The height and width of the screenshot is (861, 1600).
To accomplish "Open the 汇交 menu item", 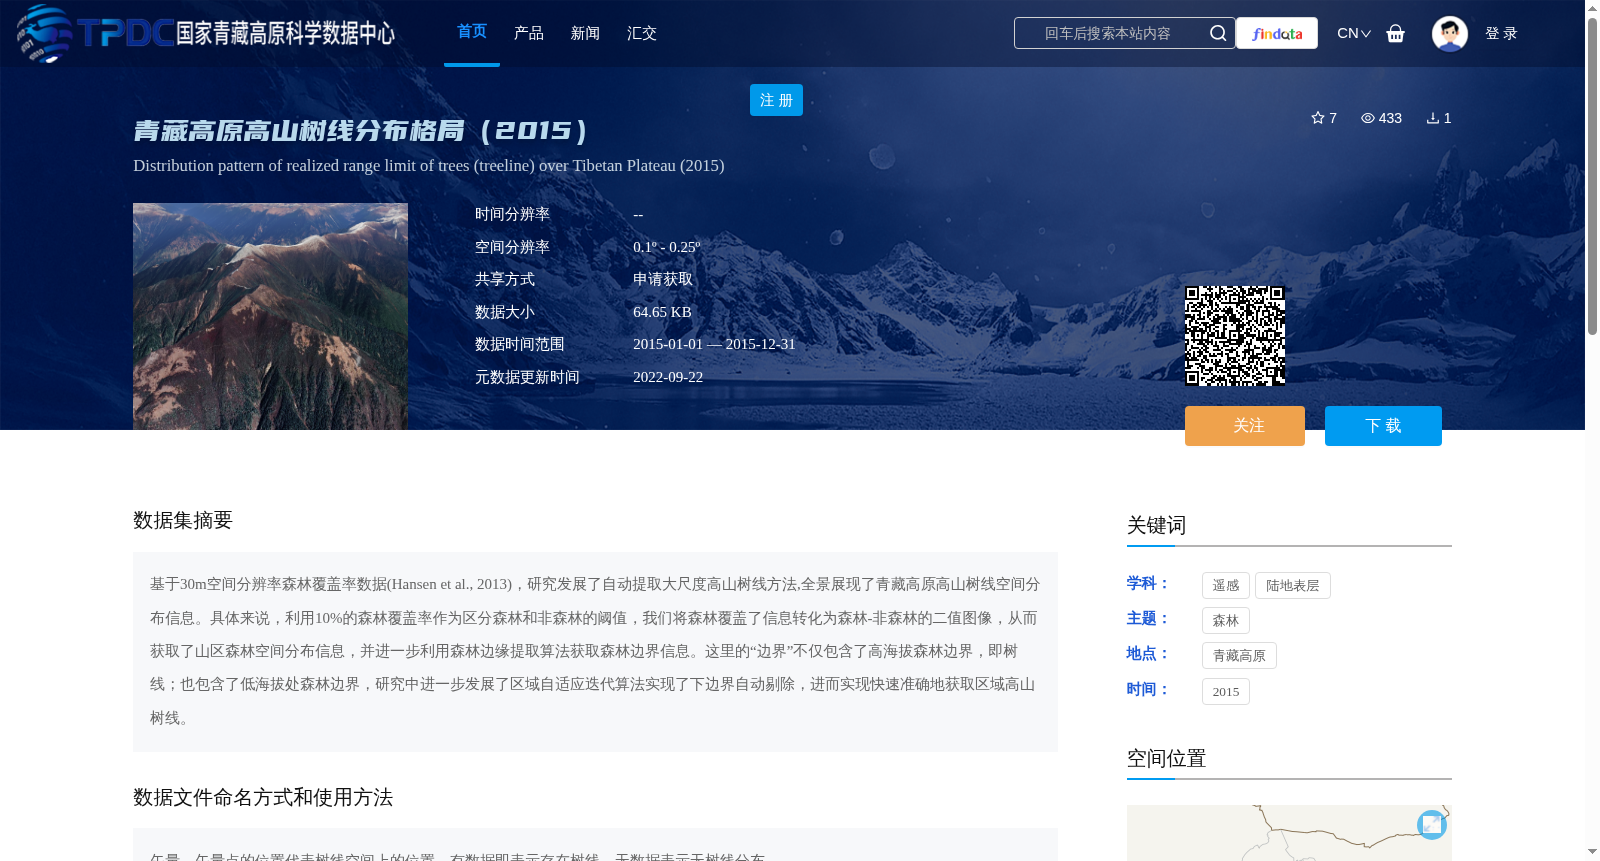I will (x=642, y=33).
